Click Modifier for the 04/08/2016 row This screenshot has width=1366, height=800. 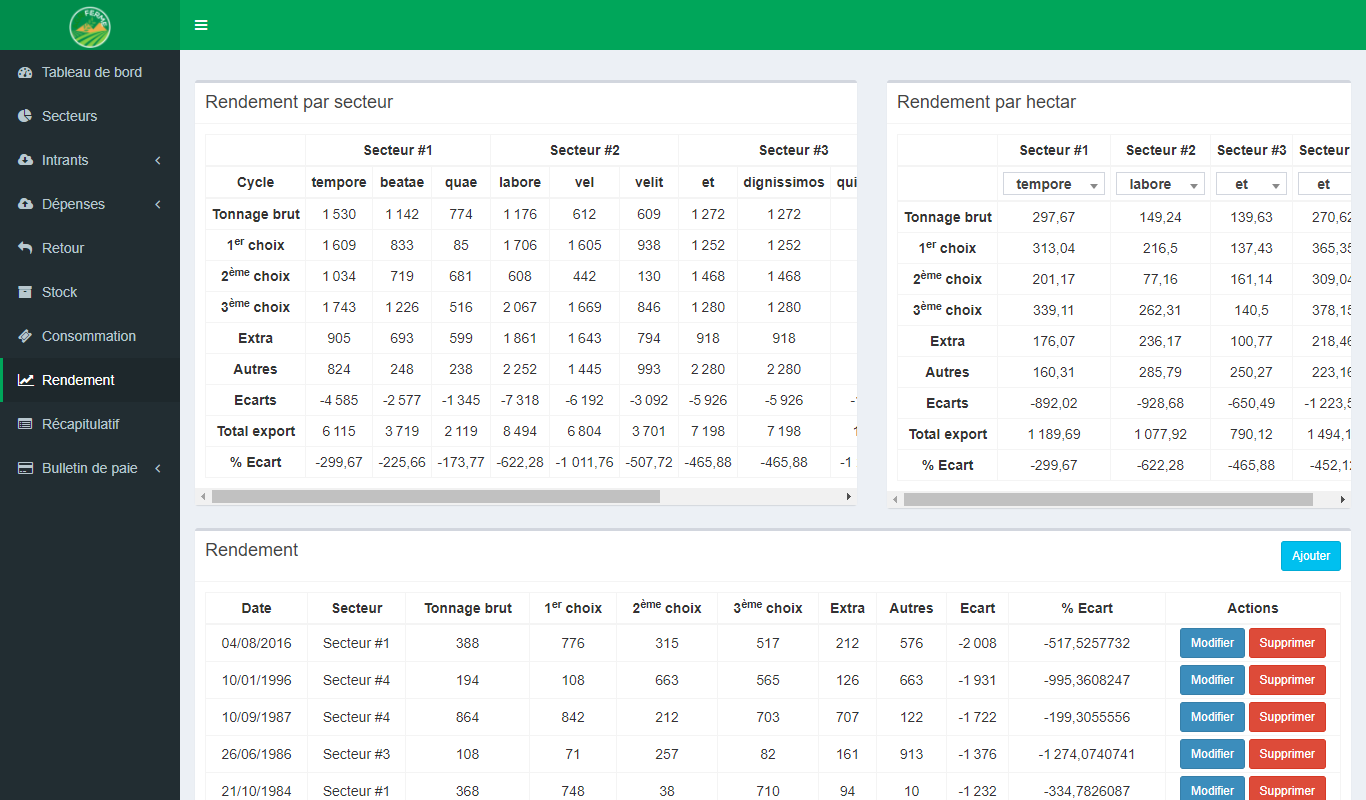1212,643
